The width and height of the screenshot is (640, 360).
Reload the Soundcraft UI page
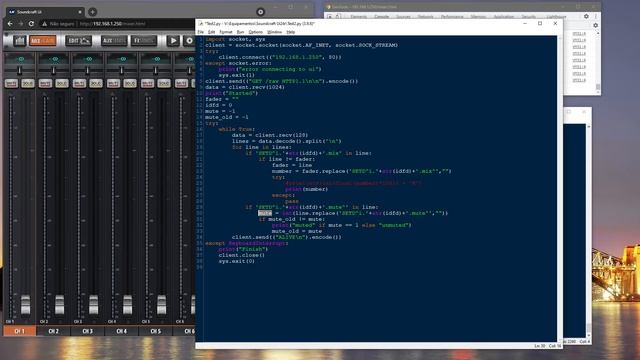click(x=31, y=24)
